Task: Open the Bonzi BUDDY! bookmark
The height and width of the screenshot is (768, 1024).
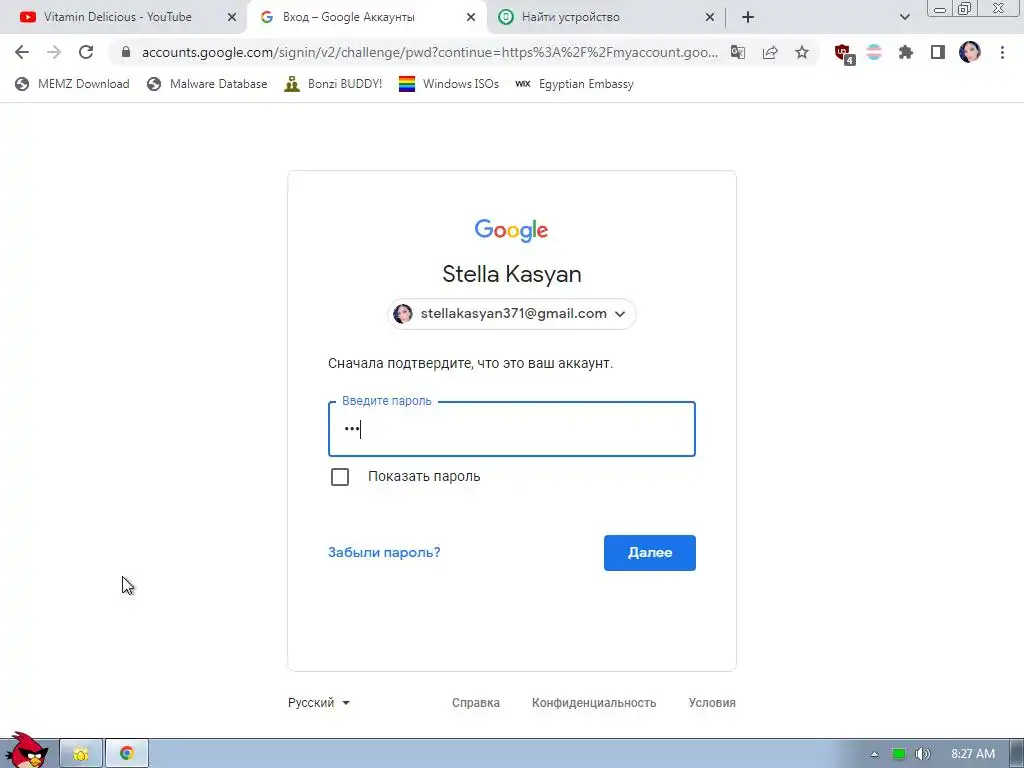Action: coord(333,84)
